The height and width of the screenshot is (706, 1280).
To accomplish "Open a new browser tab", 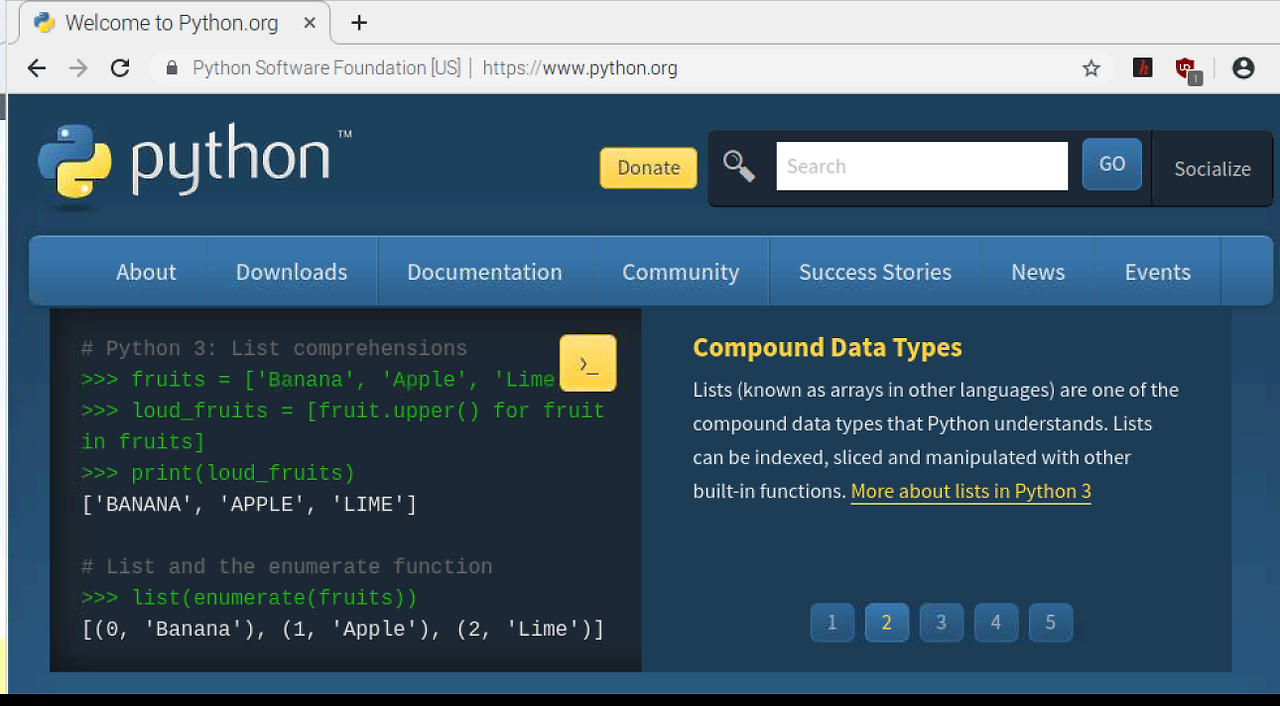I will click(x=359, y=23).
